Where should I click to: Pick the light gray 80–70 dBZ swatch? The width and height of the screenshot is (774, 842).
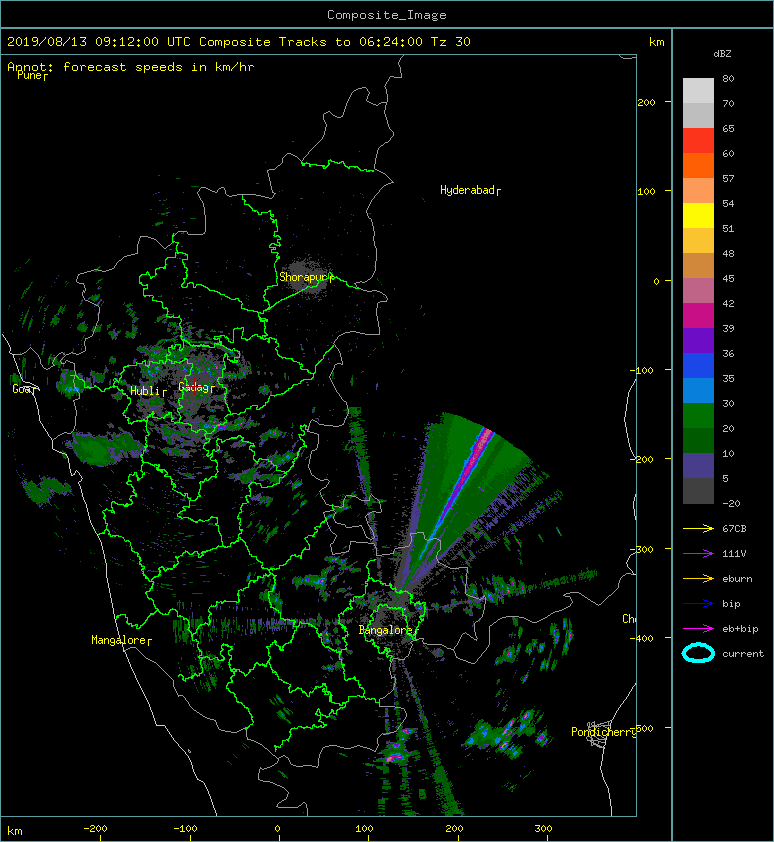pyautogui.click(x=698, y=91)
